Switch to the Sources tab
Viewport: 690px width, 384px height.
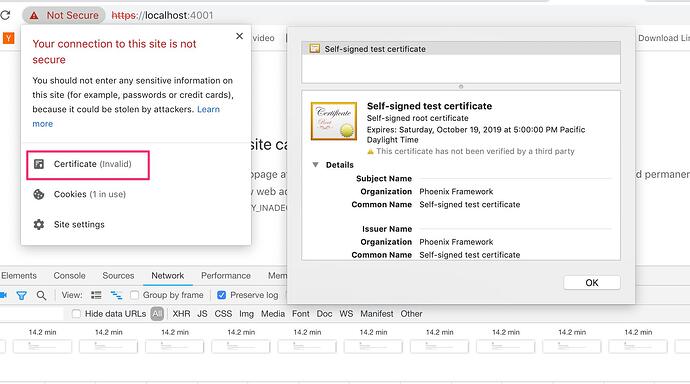click(118, 276)
